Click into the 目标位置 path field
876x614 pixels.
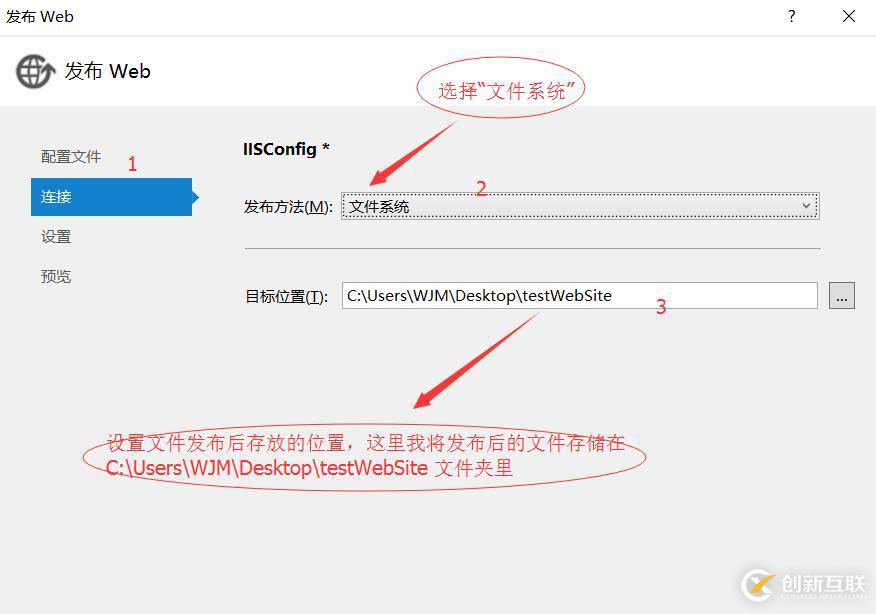580,296
